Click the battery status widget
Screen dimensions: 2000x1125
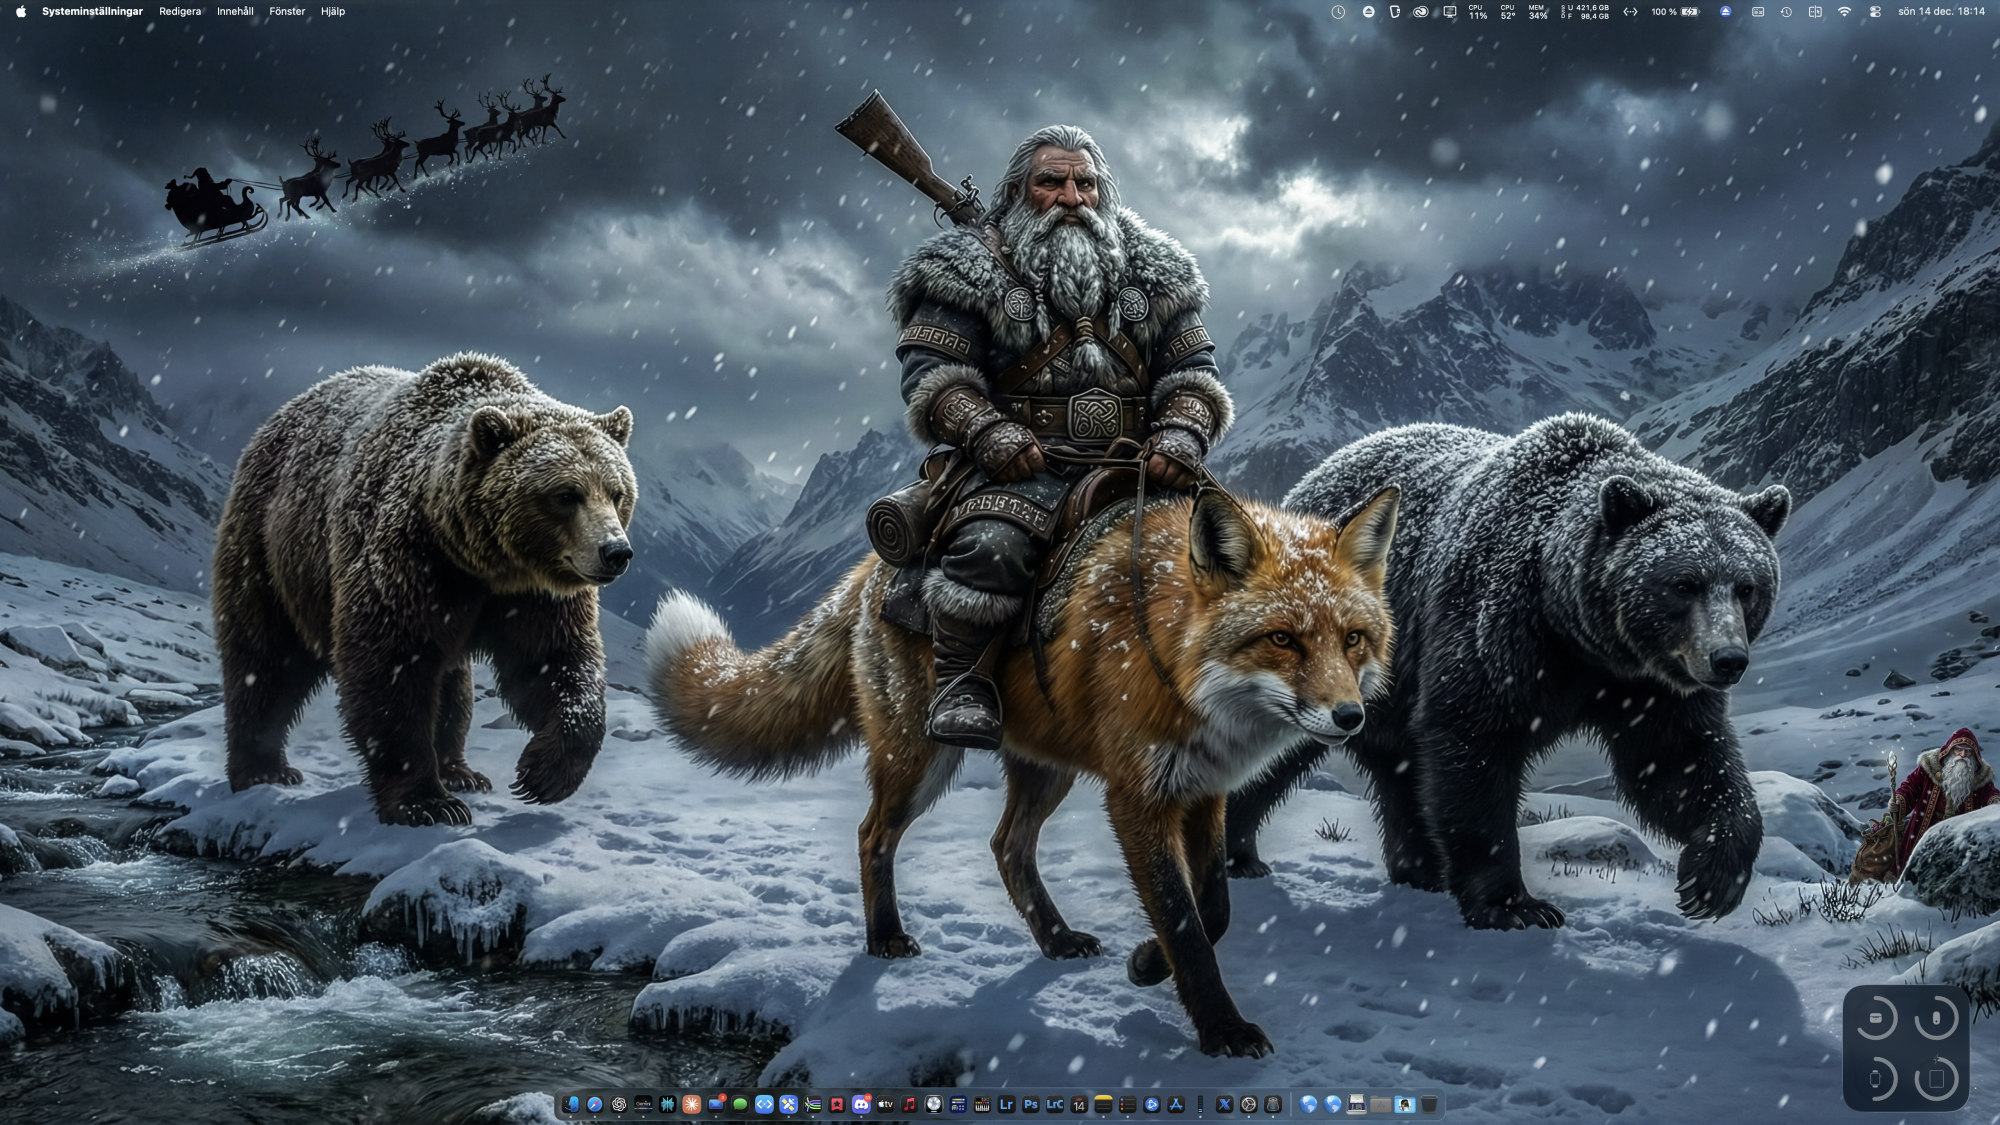[1690, 12]
